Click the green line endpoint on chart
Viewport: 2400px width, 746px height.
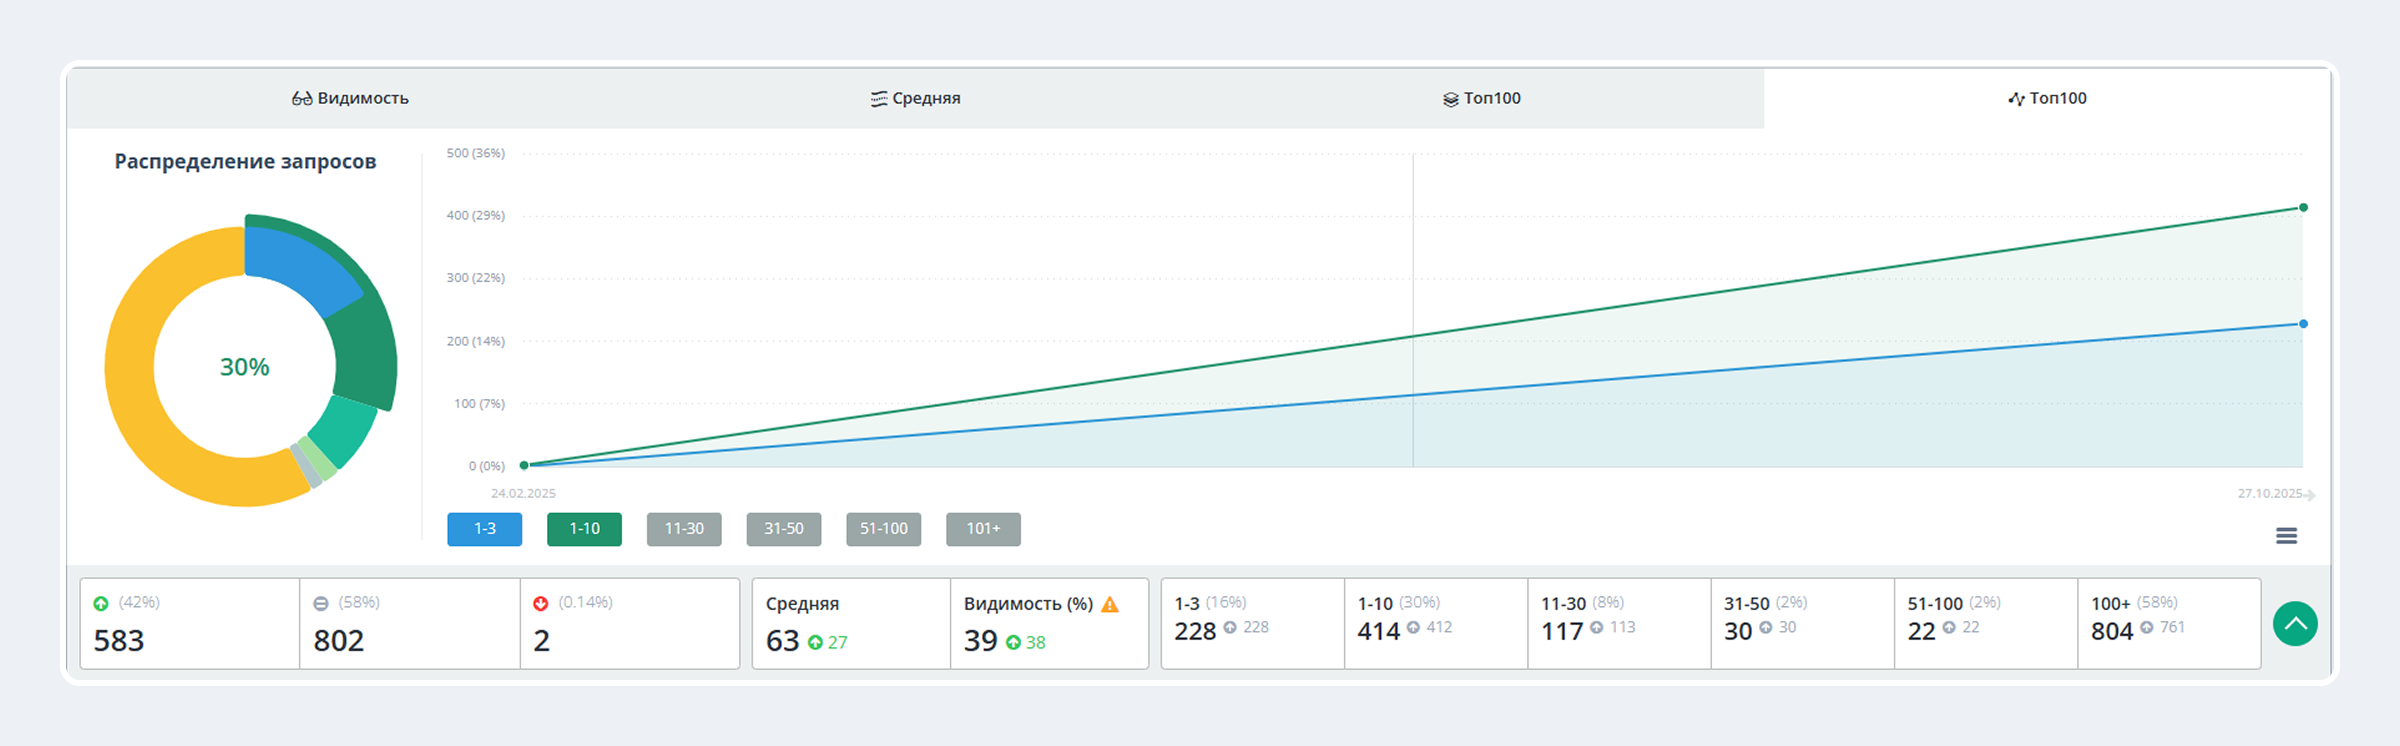click(x=2303, y=208)
